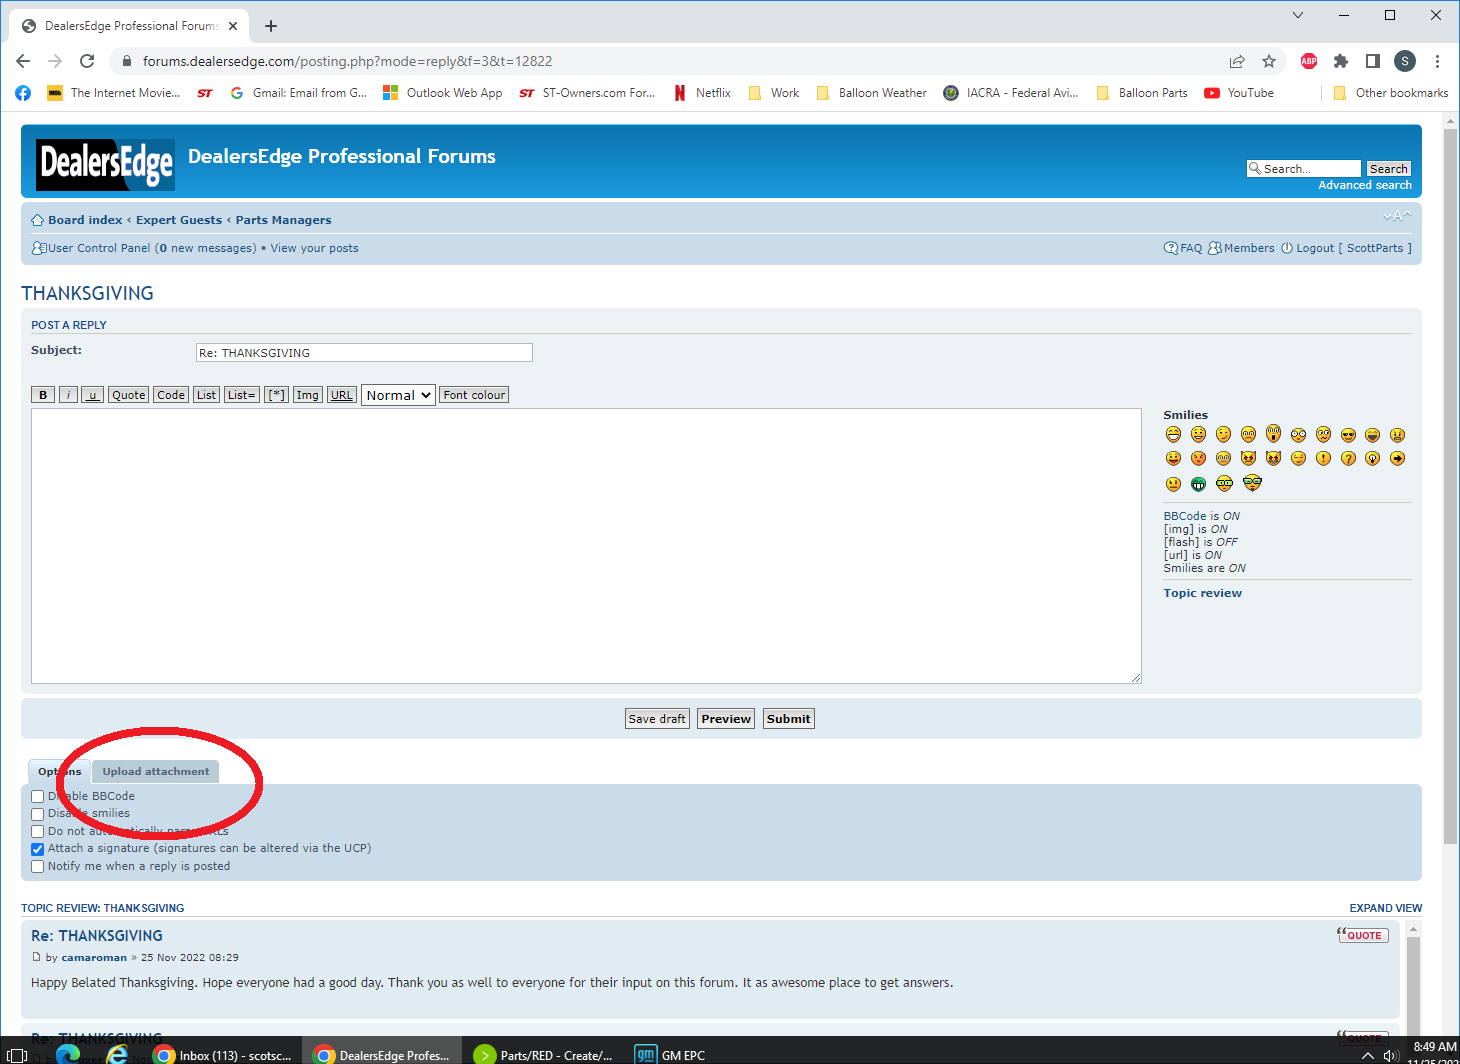The width and height of the screenshot is (1460, 1064).
Task: Open the AdBlock Plus extension icon
Action: click(1309, 61)
